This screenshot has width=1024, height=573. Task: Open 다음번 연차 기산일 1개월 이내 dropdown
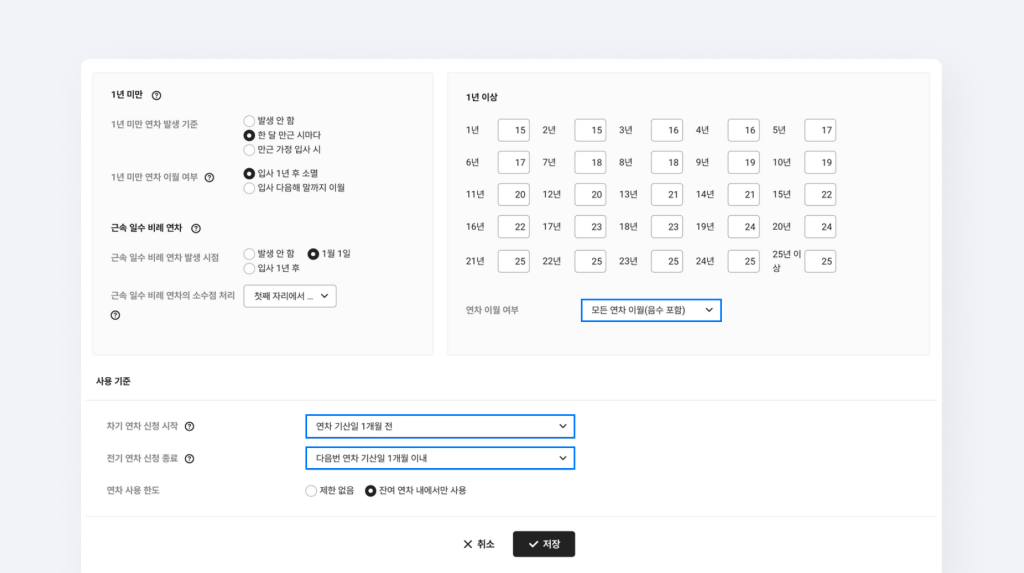point(440,458)
